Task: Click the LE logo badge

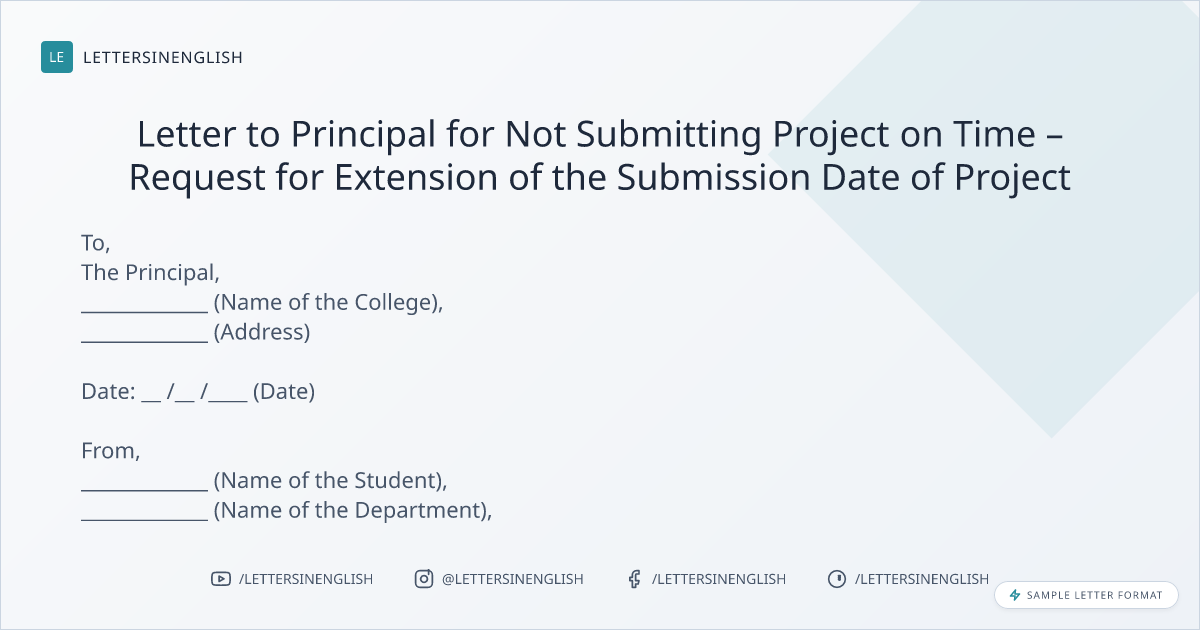Action: click(57, 57)
